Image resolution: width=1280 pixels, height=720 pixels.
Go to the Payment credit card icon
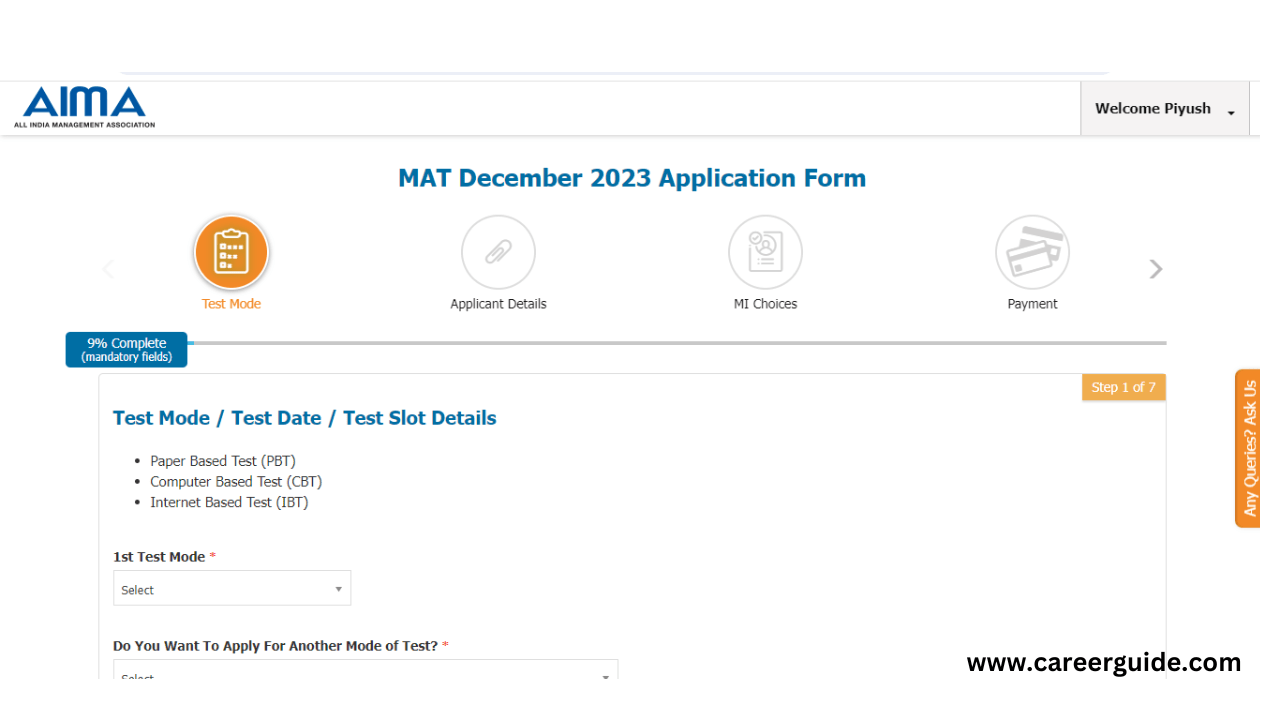(1032, 252)
